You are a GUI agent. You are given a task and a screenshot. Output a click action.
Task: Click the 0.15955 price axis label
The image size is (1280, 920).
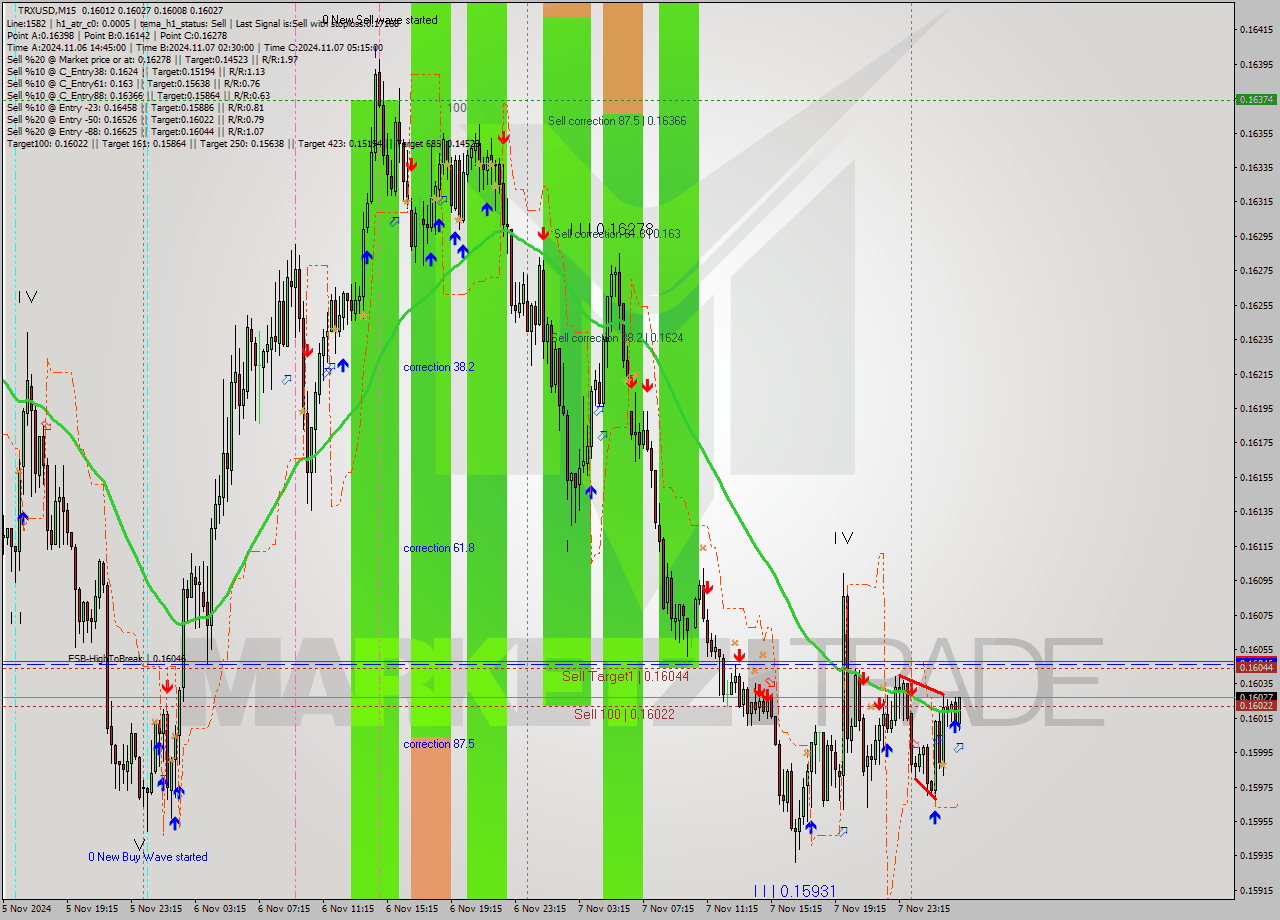[1256, 821]
